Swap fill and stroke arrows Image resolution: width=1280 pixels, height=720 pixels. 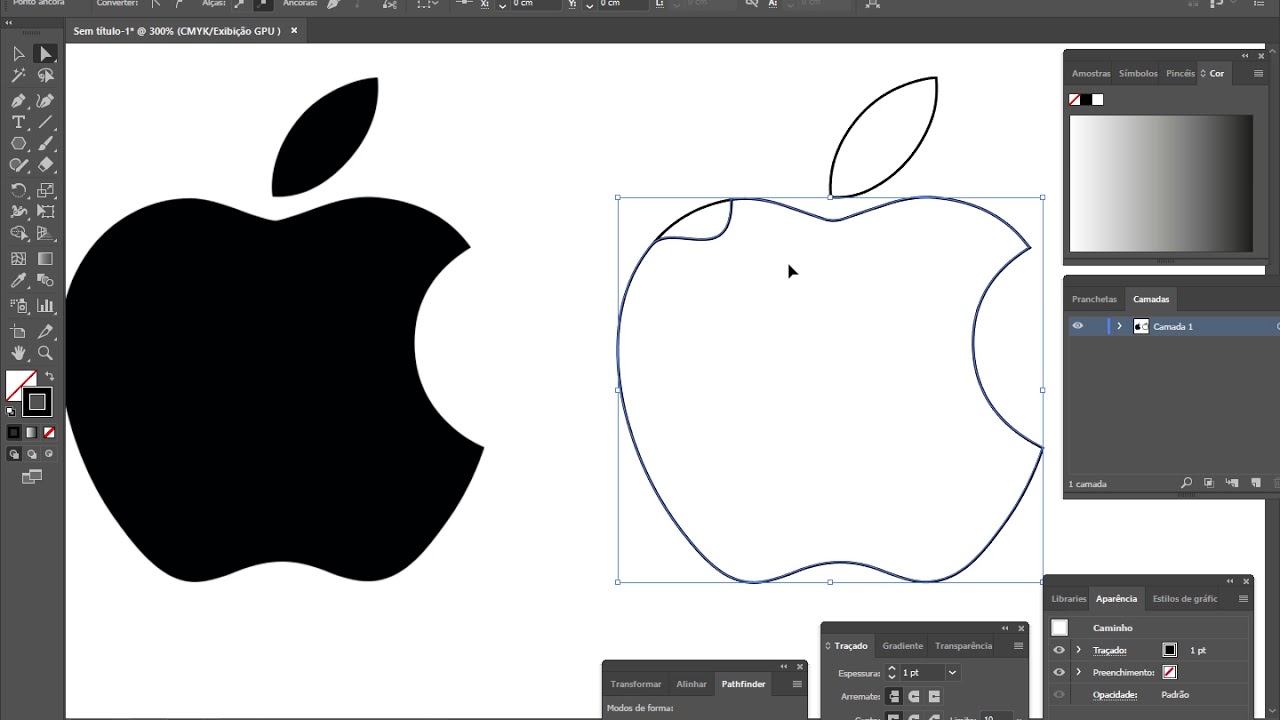click(50, 377)
